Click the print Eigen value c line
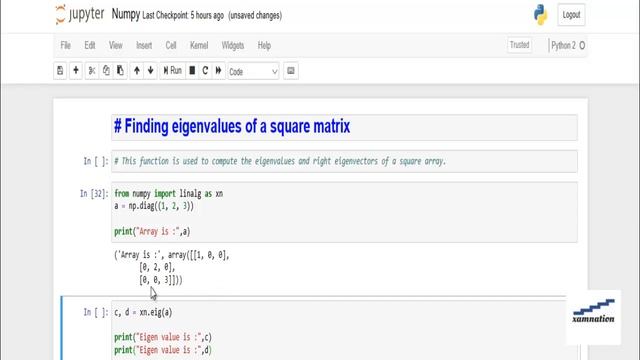This screenshot has height=360, width=640. click(163, 337)
